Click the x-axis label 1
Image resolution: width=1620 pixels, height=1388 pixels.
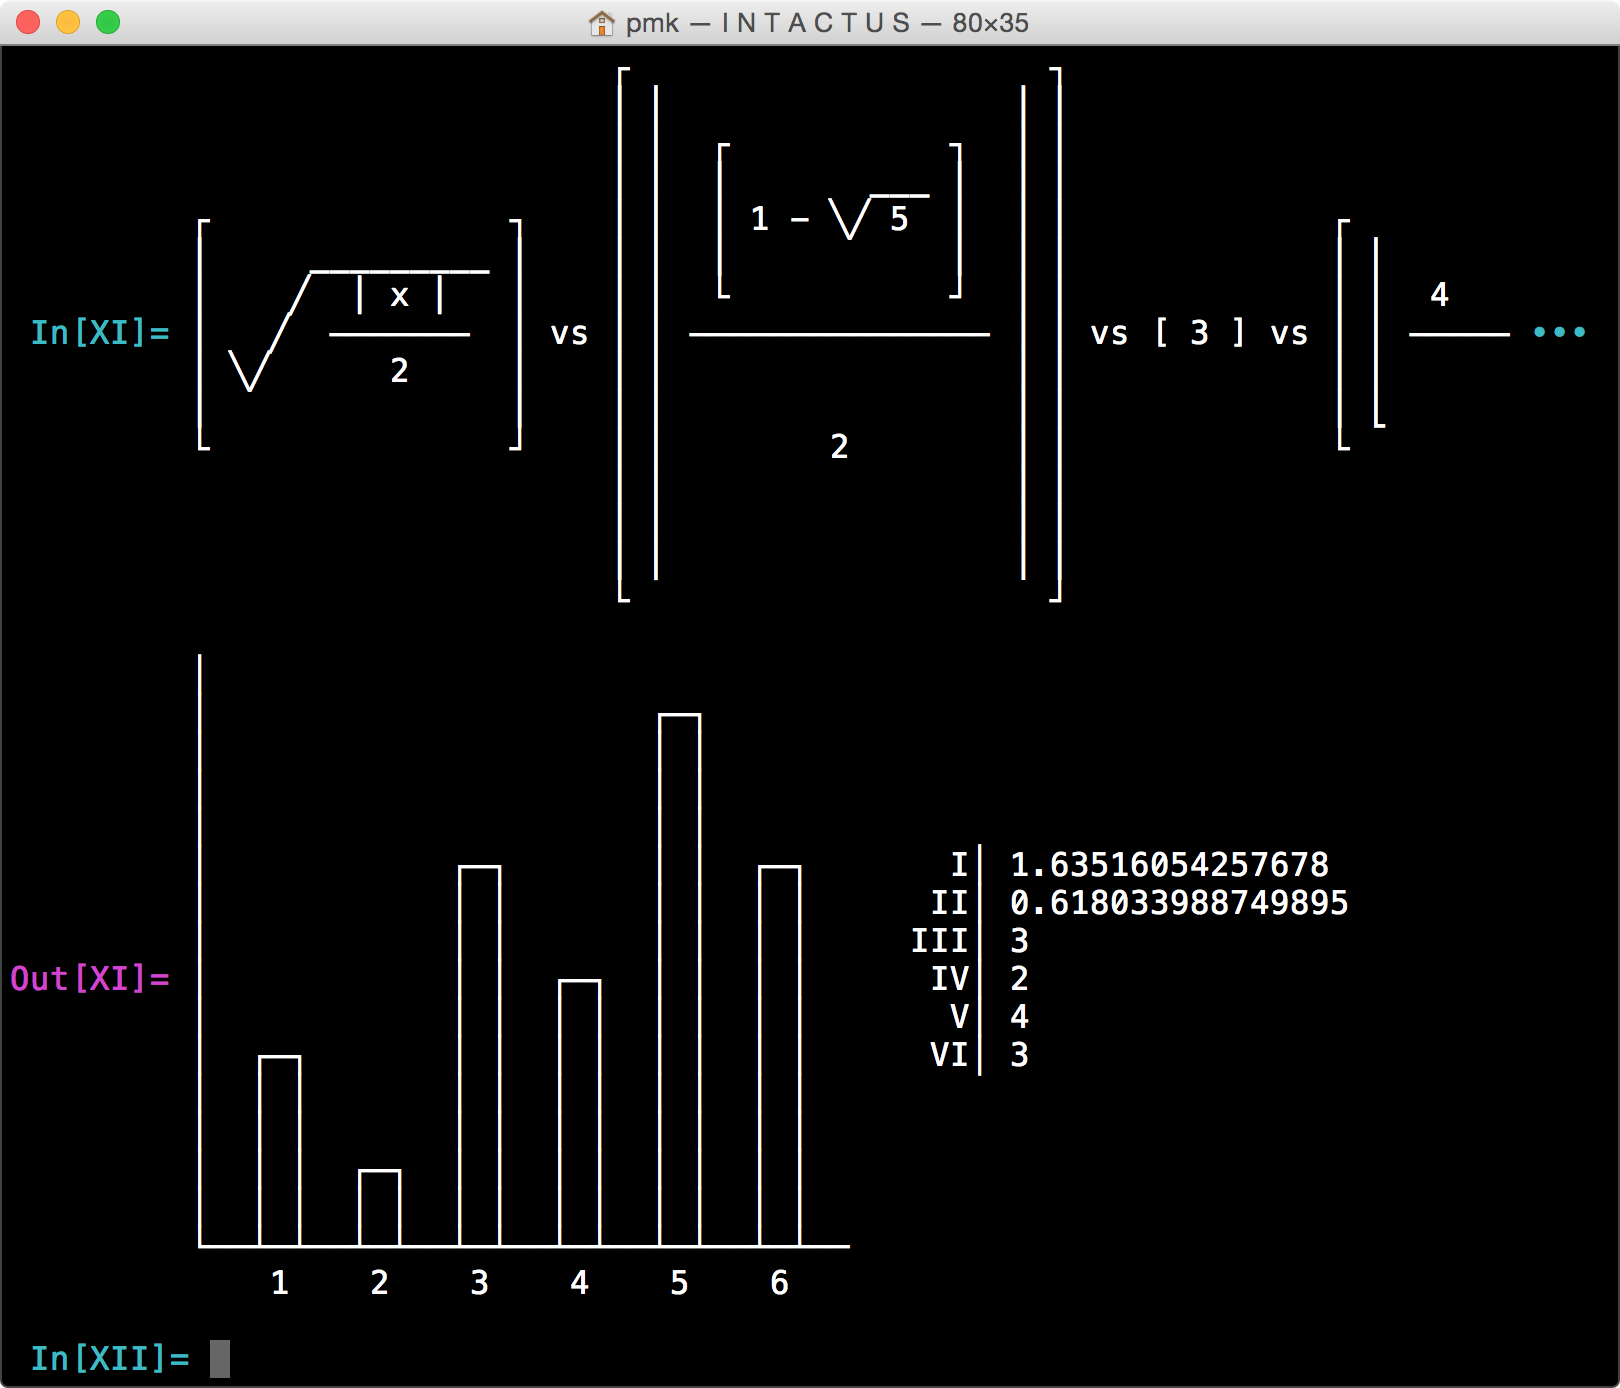pyautogui.click(x=280, y=1282)
